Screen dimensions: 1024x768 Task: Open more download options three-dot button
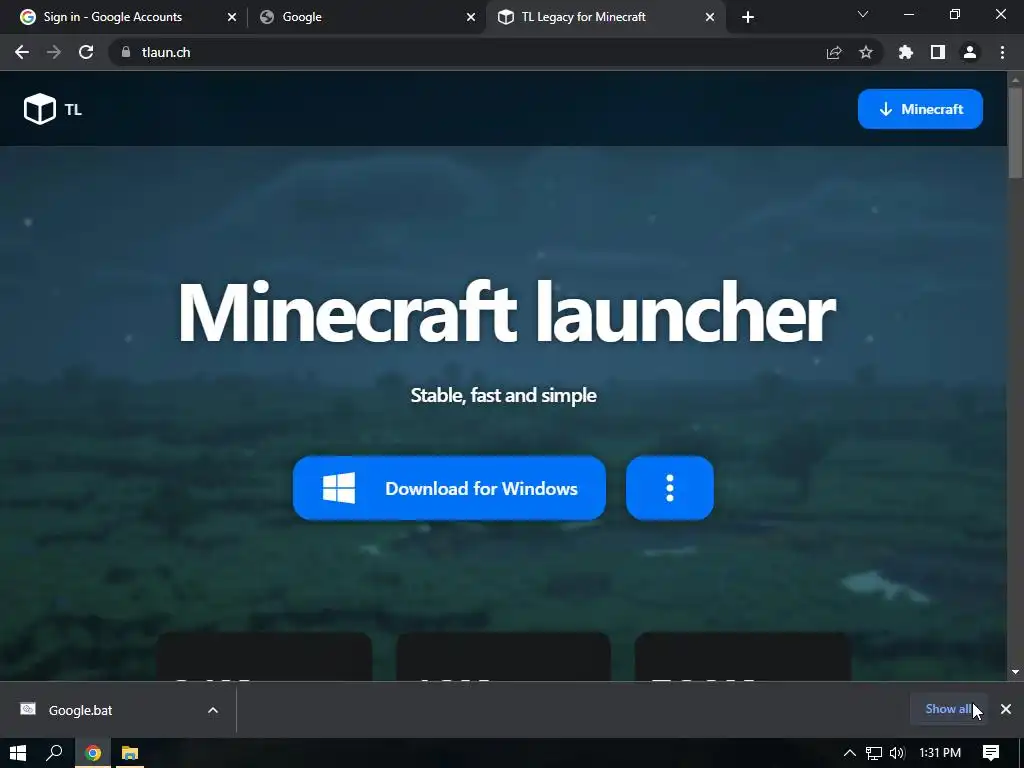pyautogui.click(x=669, y=488)
